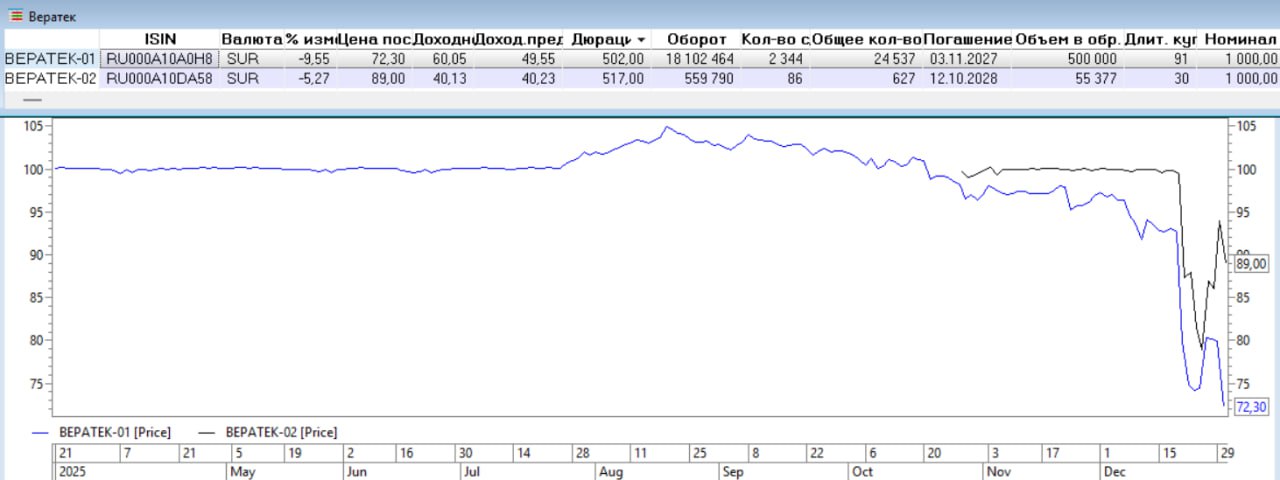The height and width of the screenshot is (480, 1280).
Task: Sort table by ISIN column header
Action: (x=159, y=39)
